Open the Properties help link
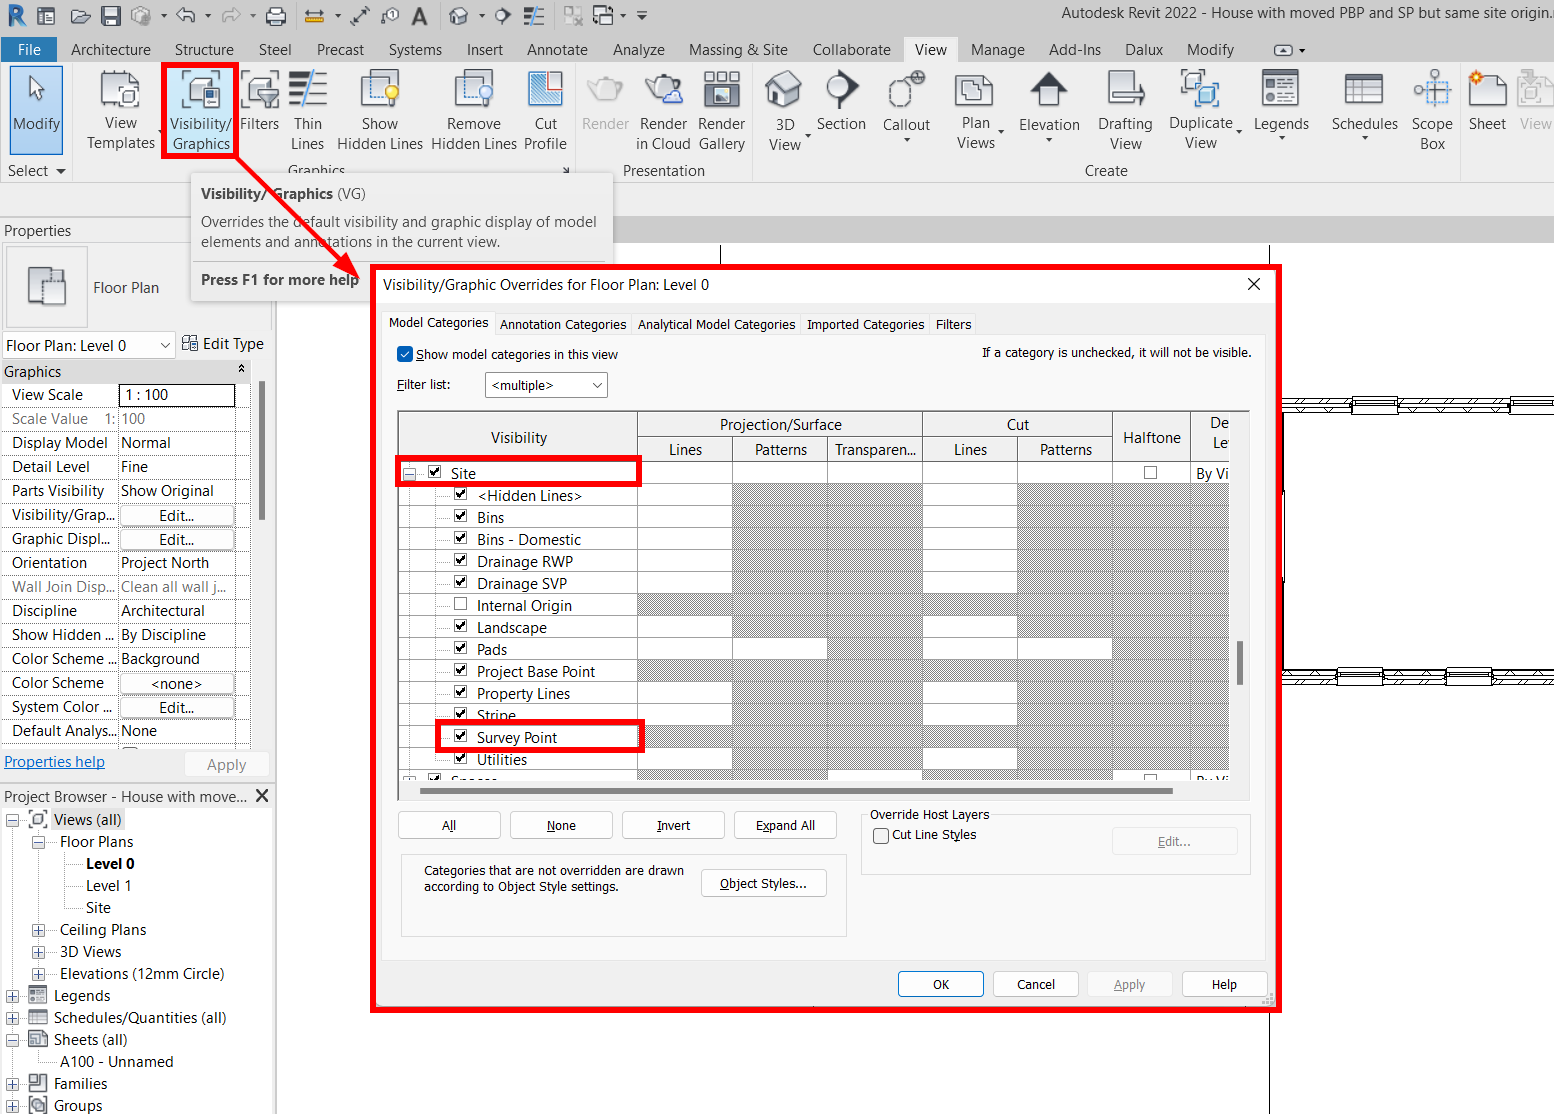Screen dimensions: 1554x1114 pyautogui.click(x=55, y=762)
